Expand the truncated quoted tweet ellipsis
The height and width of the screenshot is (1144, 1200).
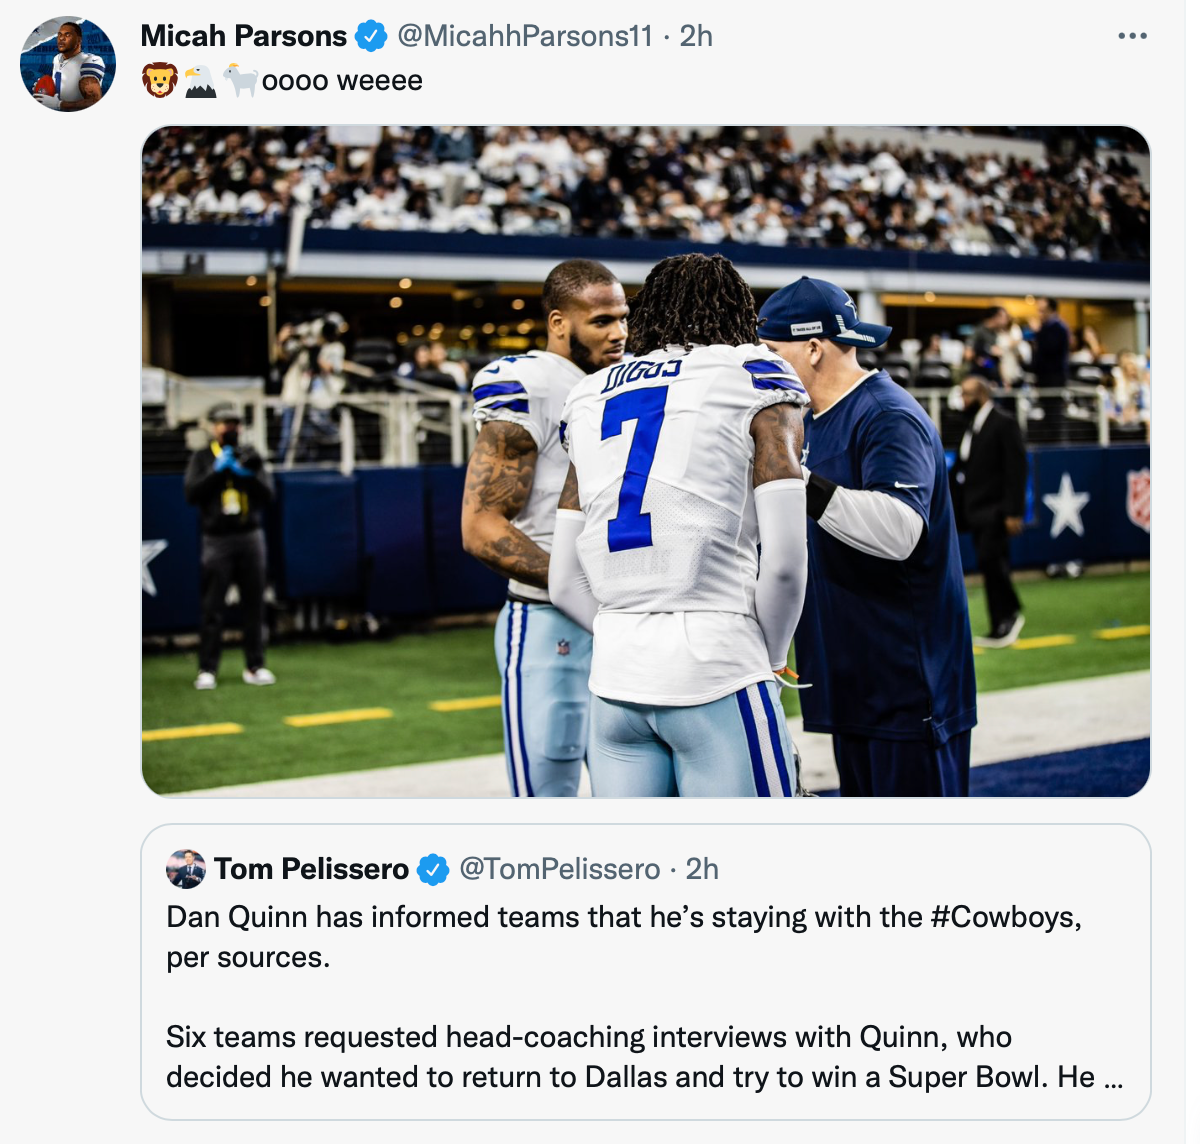click(x=1113, y=1077)
